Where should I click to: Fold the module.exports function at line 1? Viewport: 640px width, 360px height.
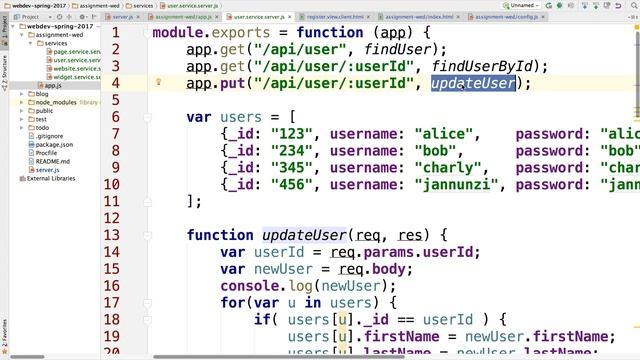pyautogui.click(x=147, y=33)
